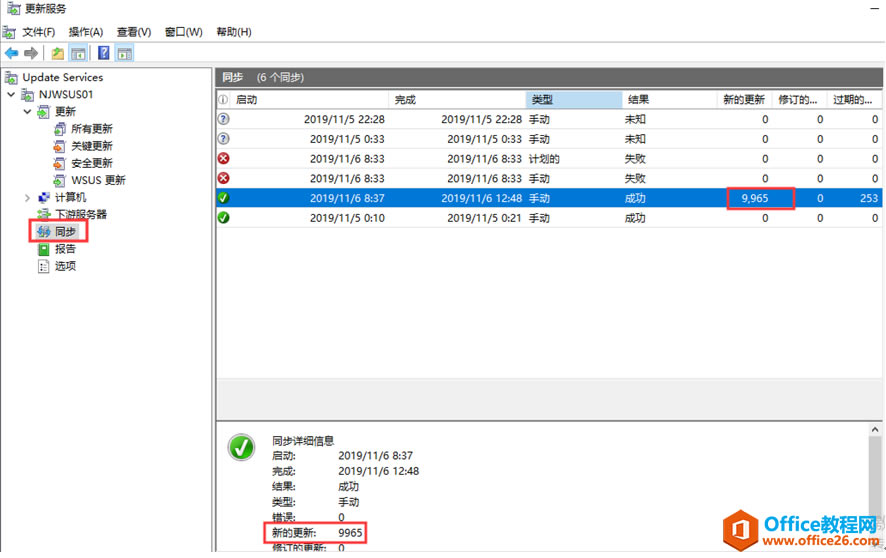Click the 安全更新 tree icon
This screenshot has height=558, width=886.
[x=59, y=163]
